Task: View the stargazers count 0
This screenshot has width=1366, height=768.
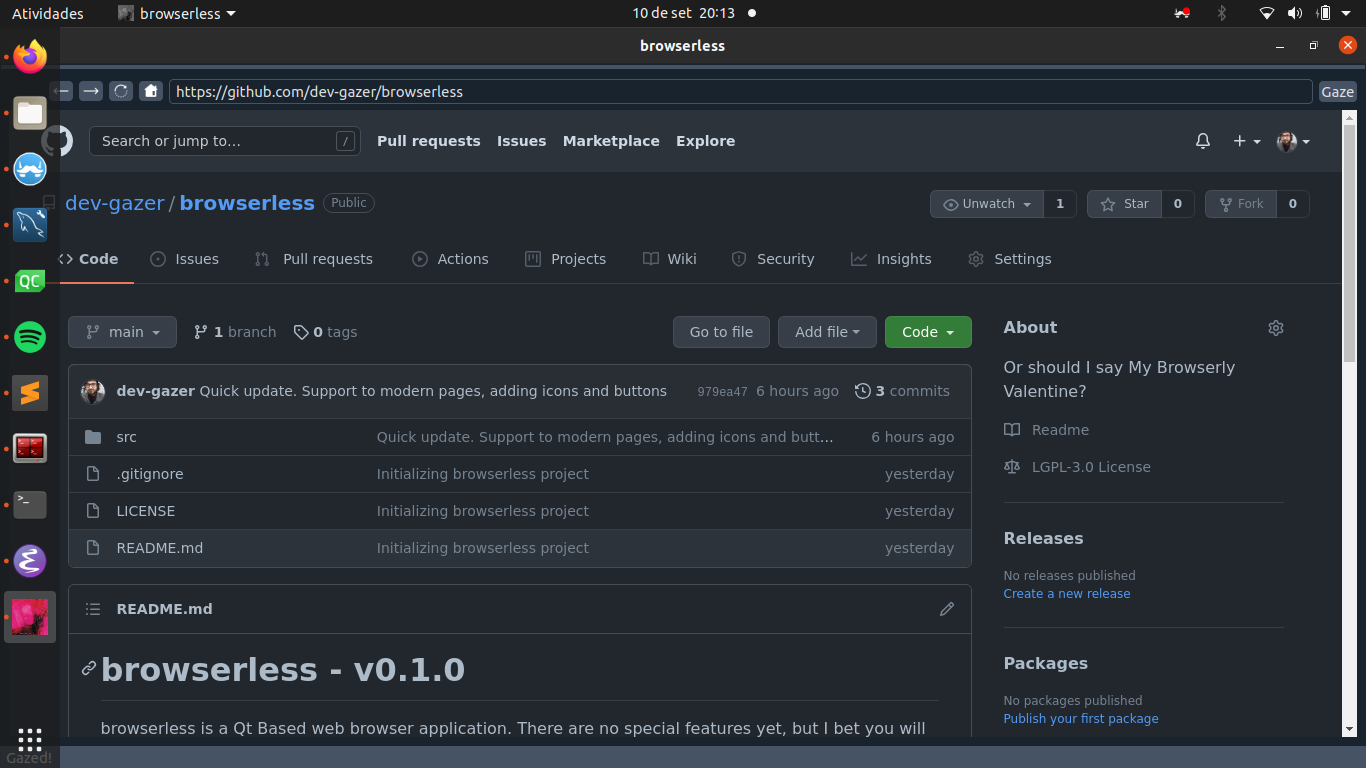Action: (x=1178, y=204)
